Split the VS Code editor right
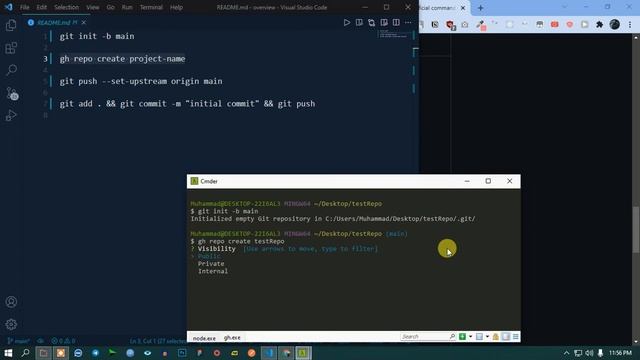The width and height of the screenshot is (640, 360). (396, 22)
